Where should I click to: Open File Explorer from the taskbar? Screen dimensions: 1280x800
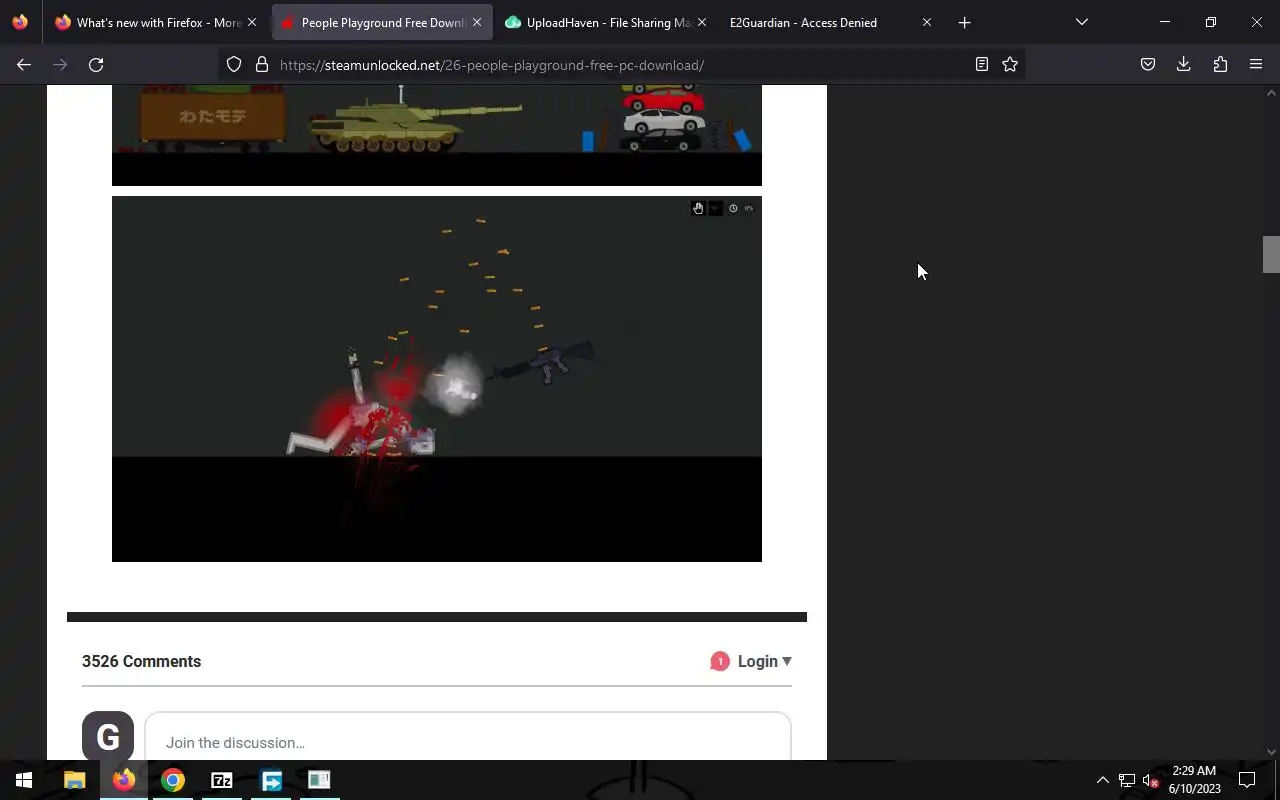click(x=74, y=780)
